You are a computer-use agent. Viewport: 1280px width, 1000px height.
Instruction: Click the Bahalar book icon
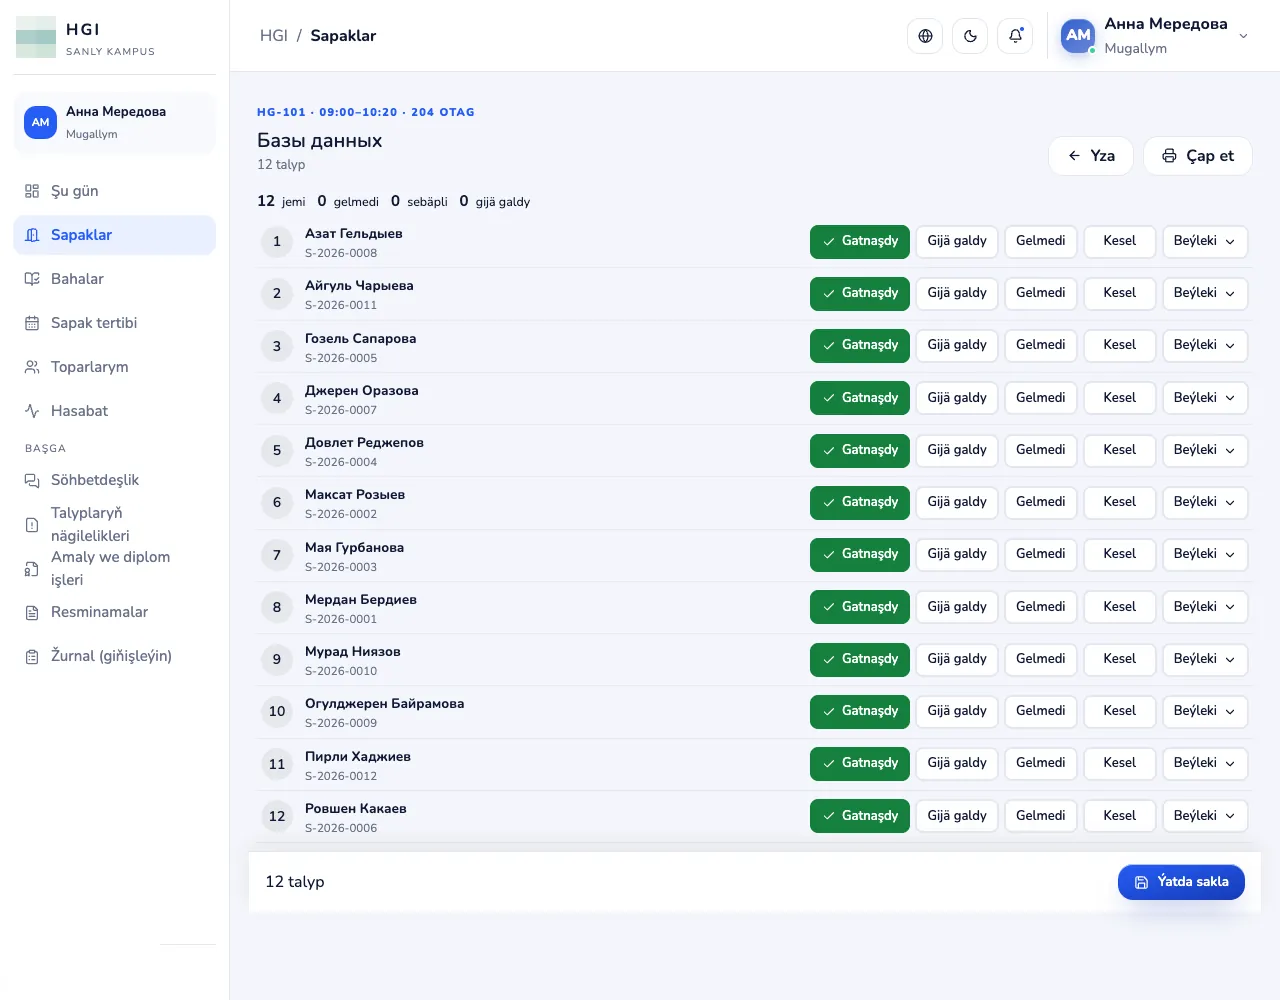pos(32,279)
